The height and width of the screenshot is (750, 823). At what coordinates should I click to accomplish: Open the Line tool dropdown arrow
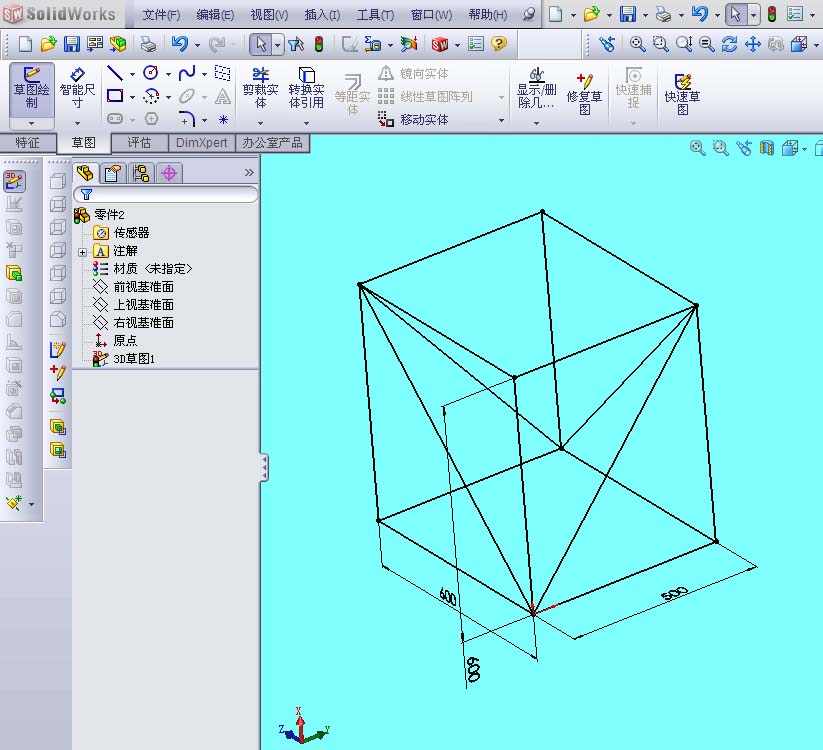click(132, 74)
